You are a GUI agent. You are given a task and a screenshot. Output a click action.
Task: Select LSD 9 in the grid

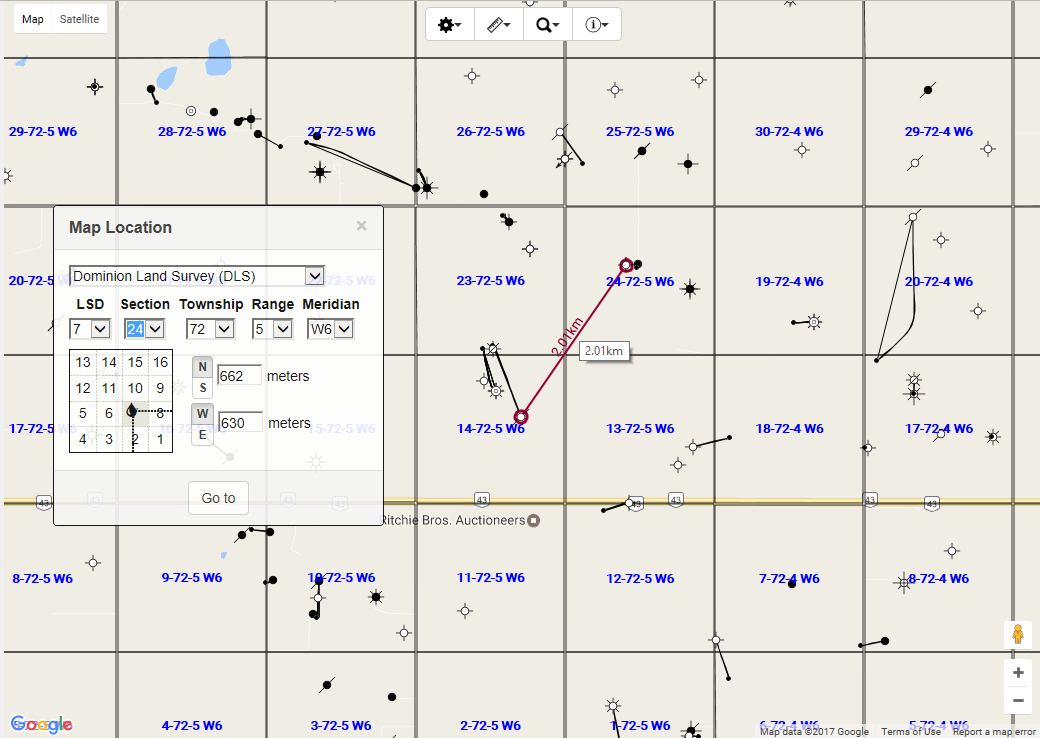tap(161, 388)
